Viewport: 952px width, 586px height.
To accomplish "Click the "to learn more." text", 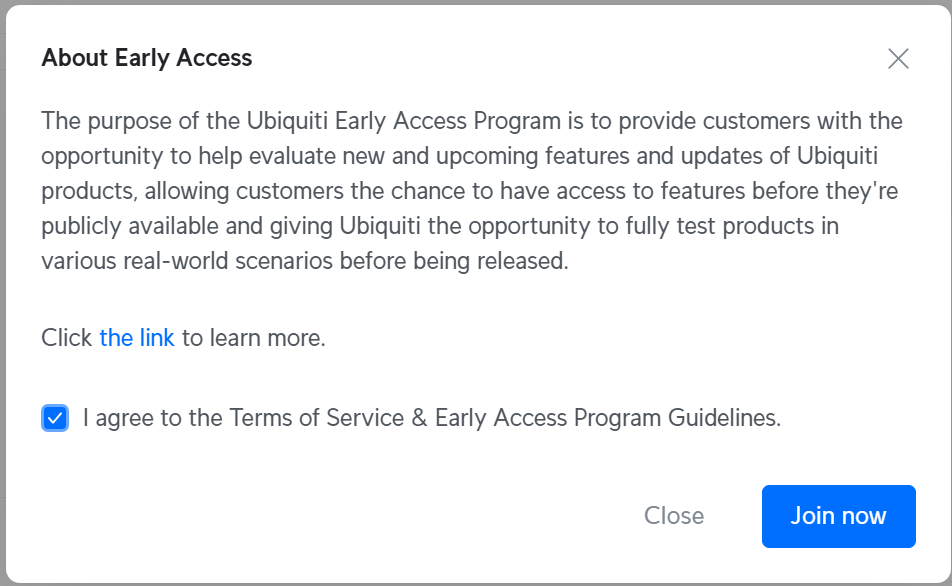I will point(254,338).
